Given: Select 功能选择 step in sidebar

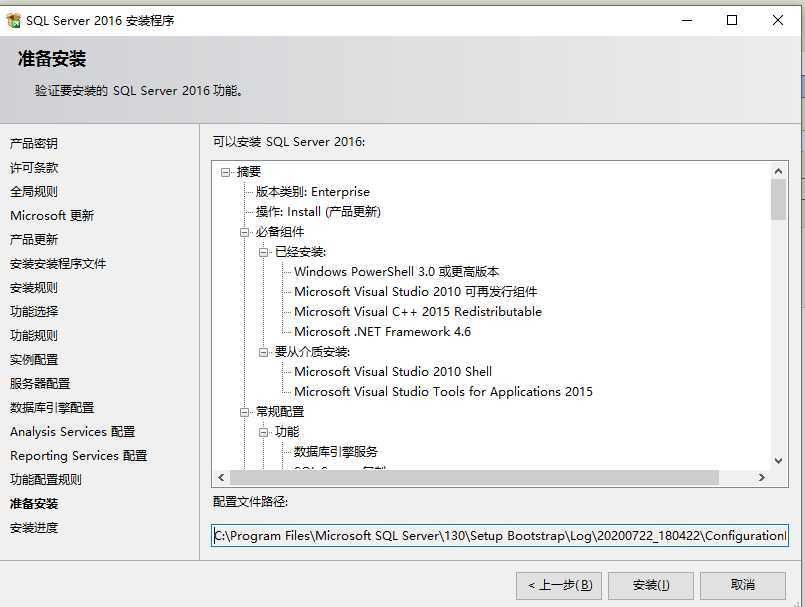Looking at the screenshot, I should 34,311.
